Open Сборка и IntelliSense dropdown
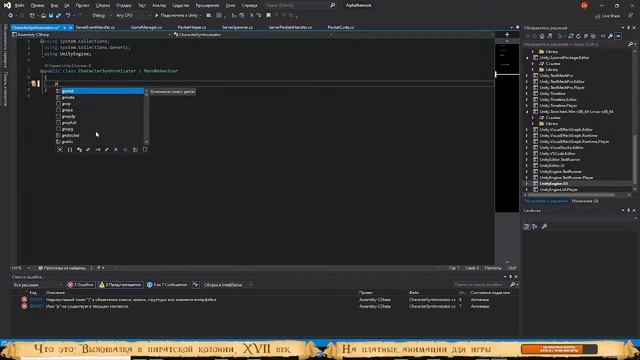The width and height of the screenshot is (640, 360). pos(227,284)
